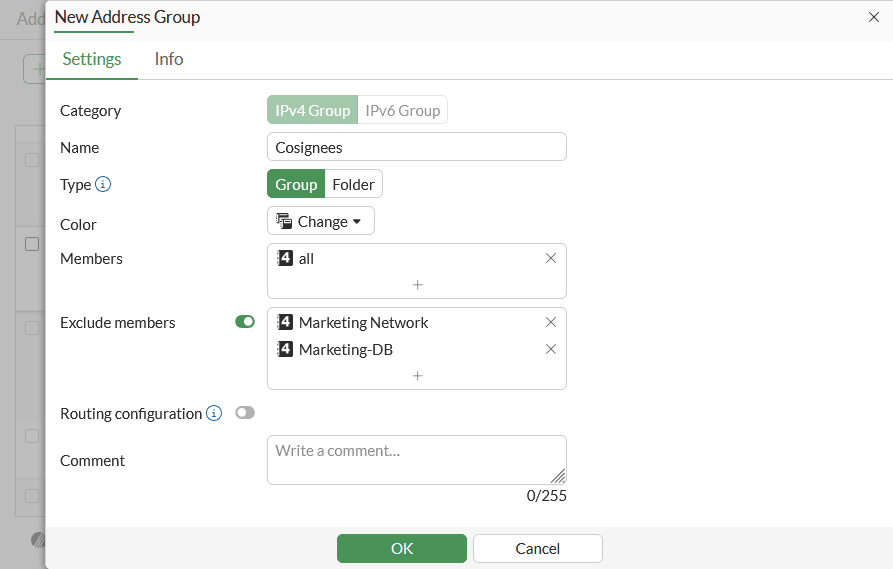Open the Color Change dropdown
The height and width of the screenshot is (569, 893).
point(321,221)
